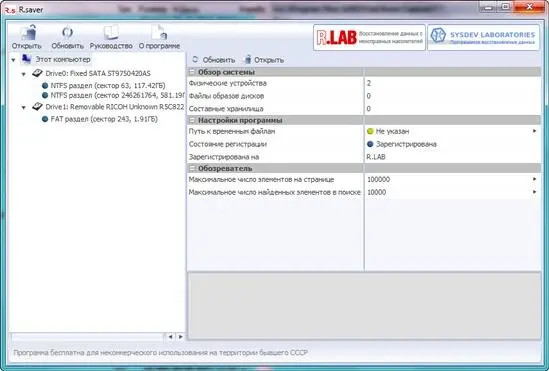
Task: Click the right panel Открыть button
Action: click(x=264, y=60)
